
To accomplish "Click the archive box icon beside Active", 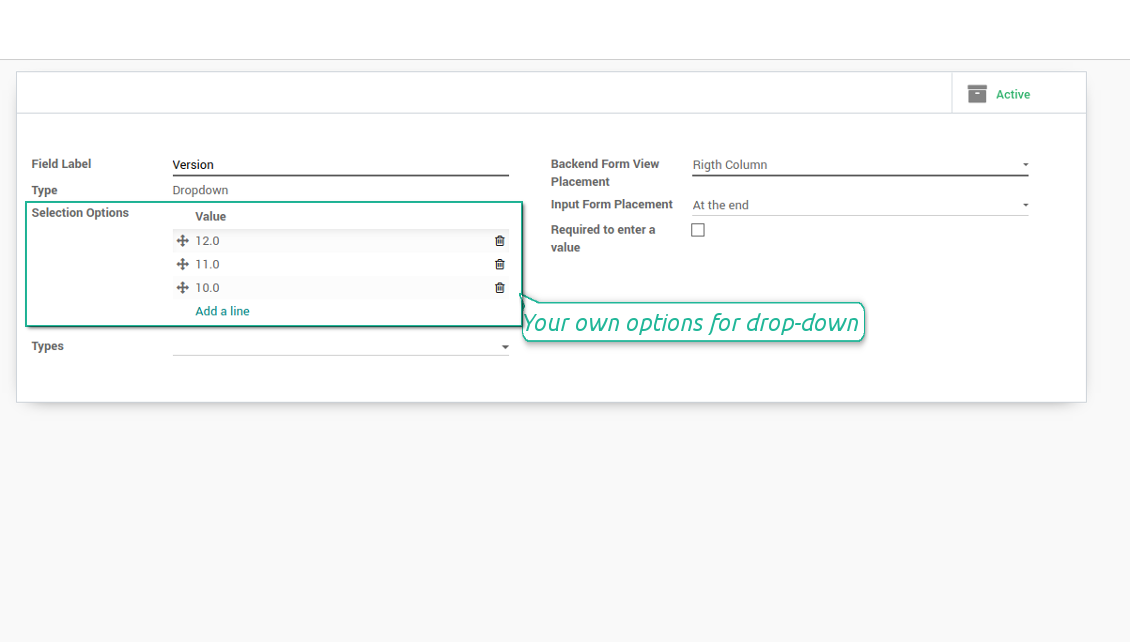I will point(977,94).
